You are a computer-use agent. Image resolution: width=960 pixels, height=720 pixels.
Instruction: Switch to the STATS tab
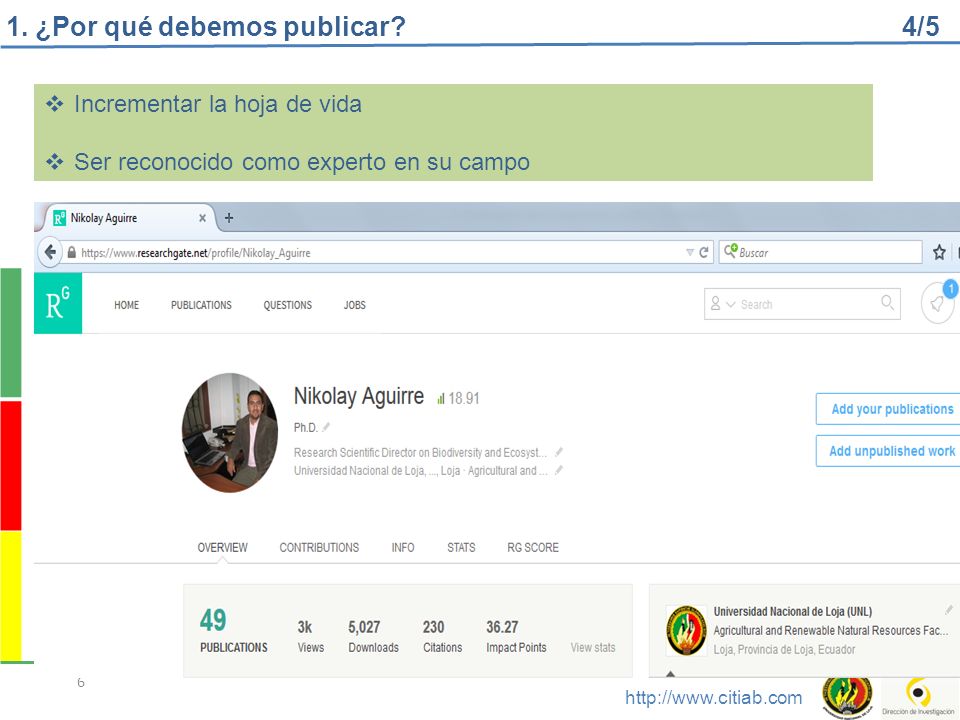(x=461, y=547)
